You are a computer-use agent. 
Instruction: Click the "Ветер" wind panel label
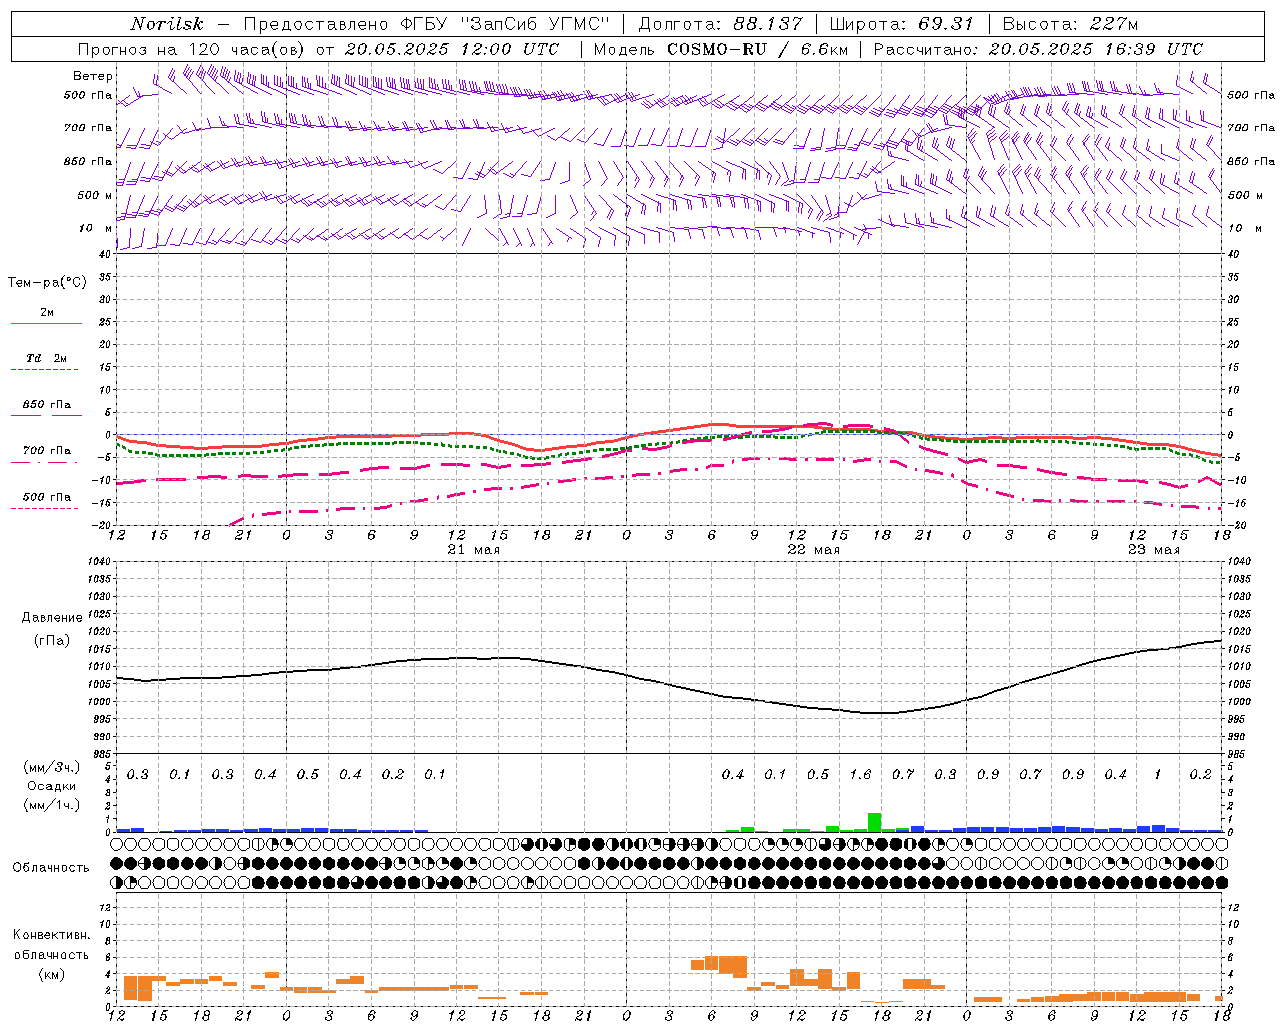(x=93, y=76)
